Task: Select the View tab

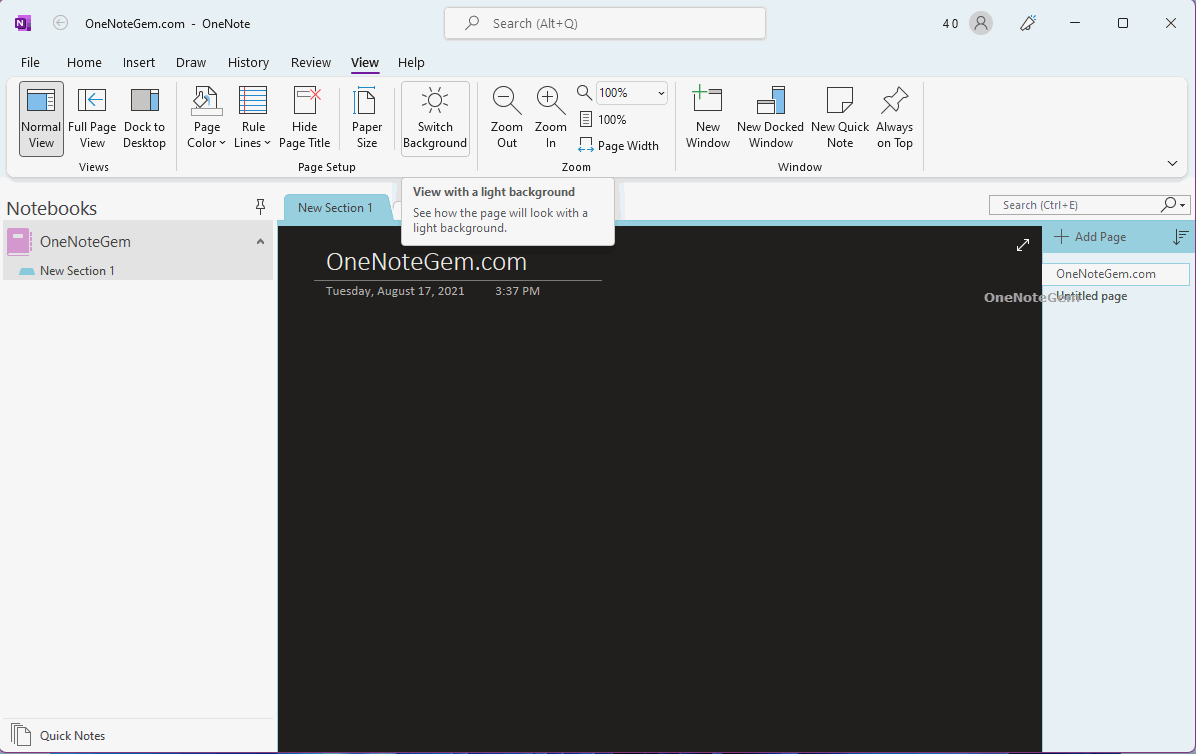Action: click(x=365, y=63)
